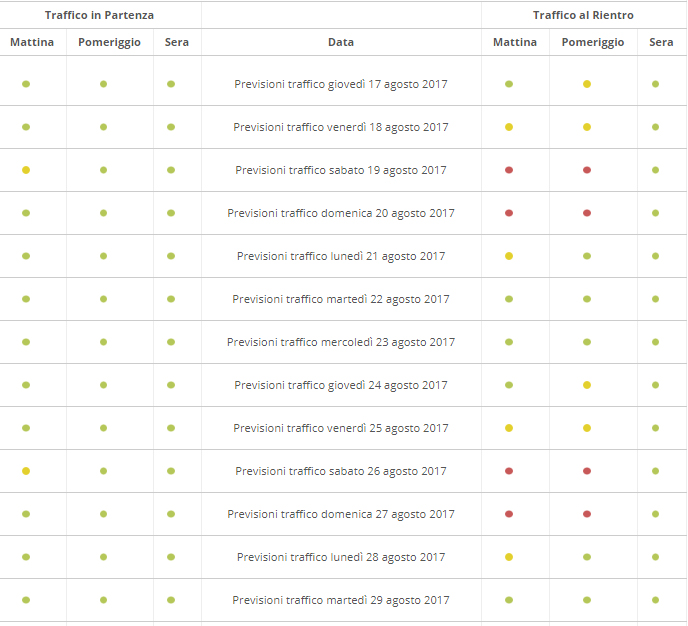
Task: Click the Data column header
Action: 341,42
